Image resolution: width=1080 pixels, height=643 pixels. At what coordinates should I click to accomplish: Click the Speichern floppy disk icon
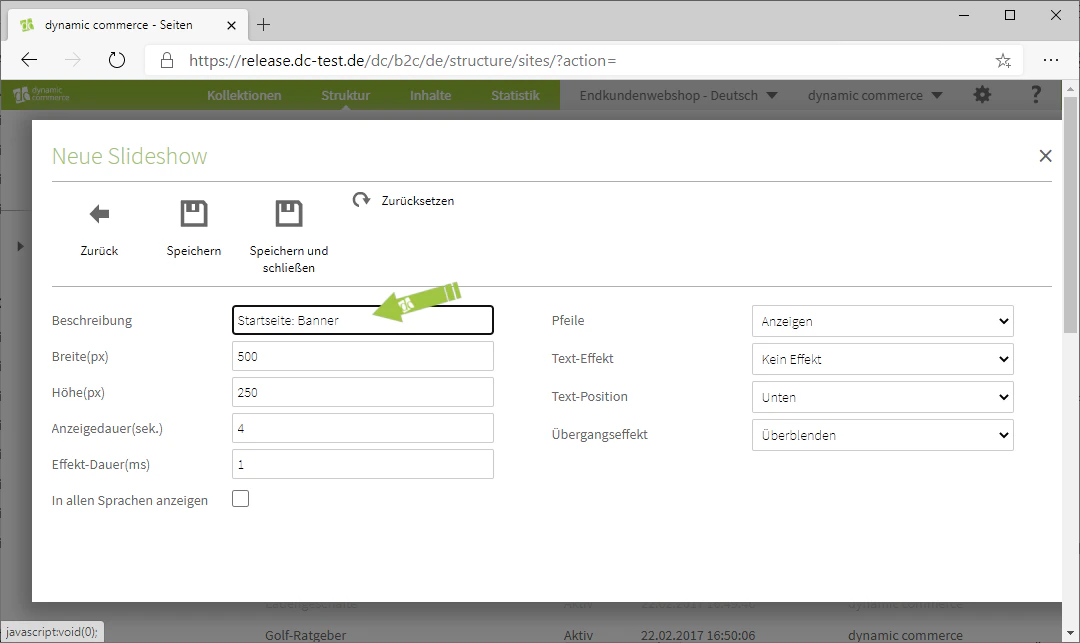pos(194,213)
